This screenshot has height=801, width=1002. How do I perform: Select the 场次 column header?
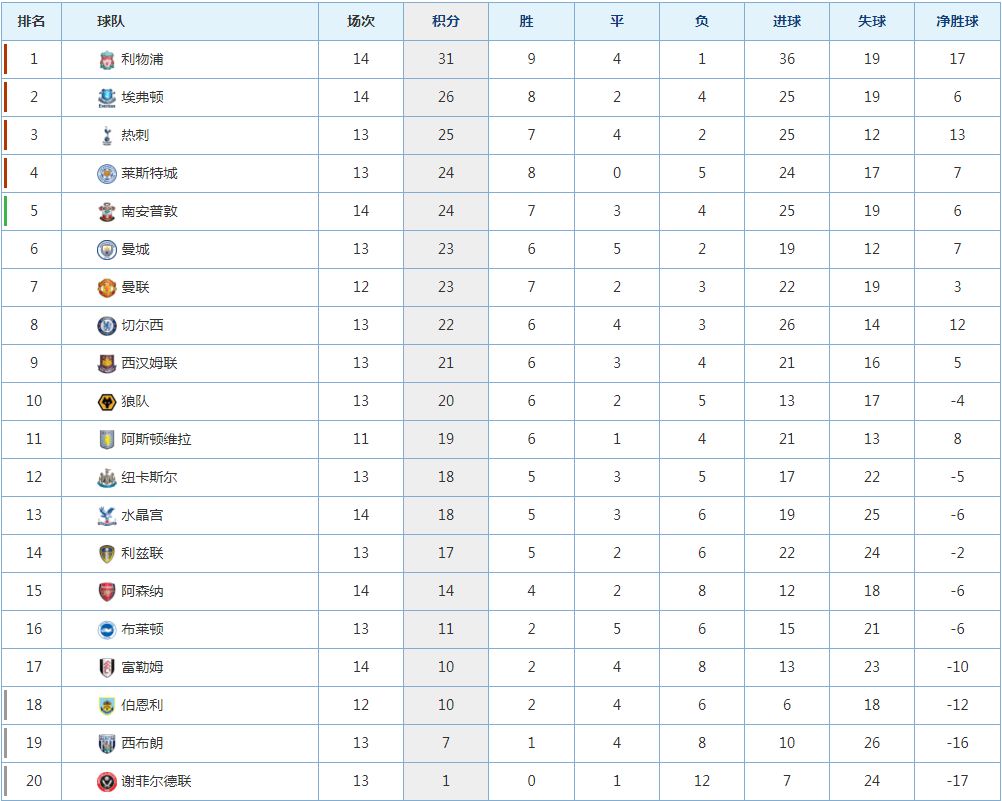[x=360, y=21]
